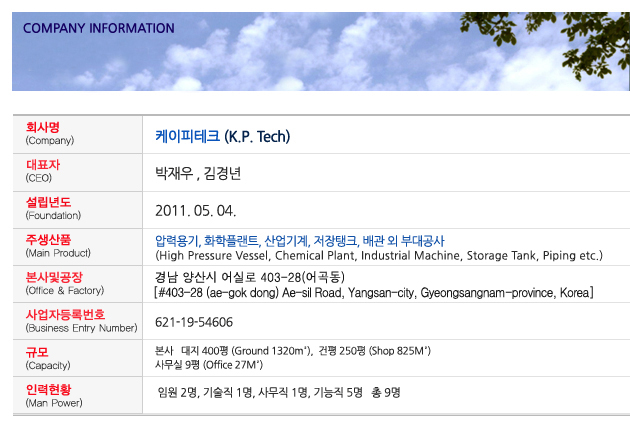630x437 pixels.
Task: Select the 사업자등록번호 (Business Entry Number) label
Action: 82,321
